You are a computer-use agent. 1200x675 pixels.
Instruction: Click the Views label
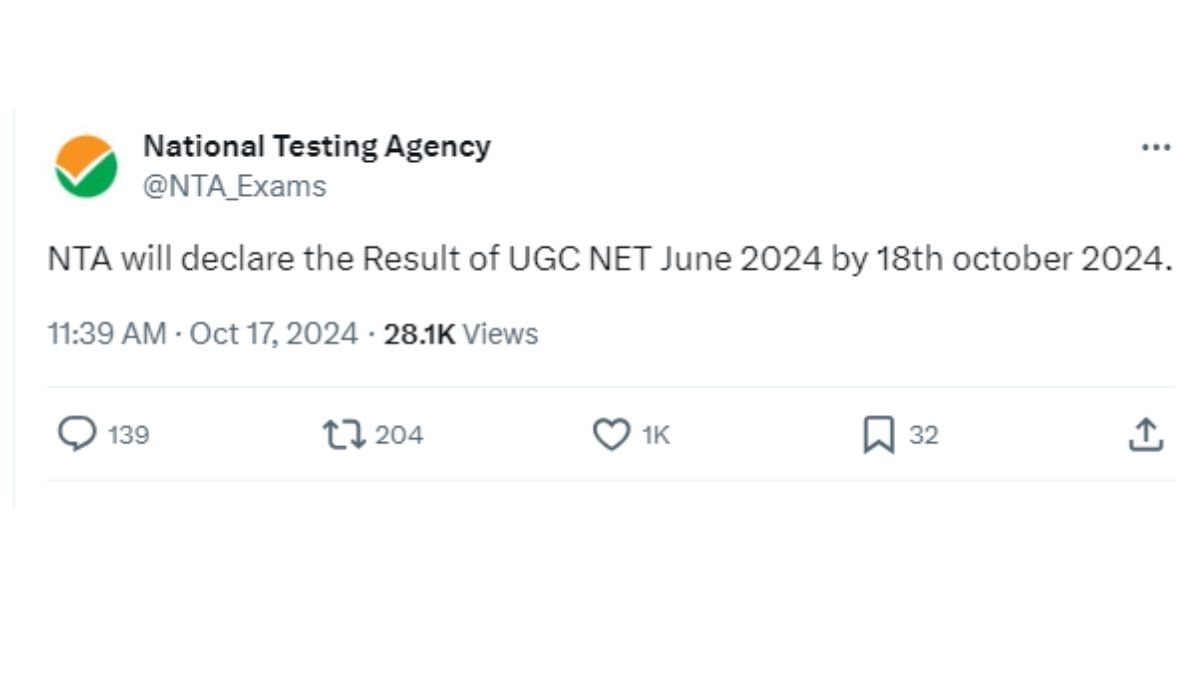500,333
